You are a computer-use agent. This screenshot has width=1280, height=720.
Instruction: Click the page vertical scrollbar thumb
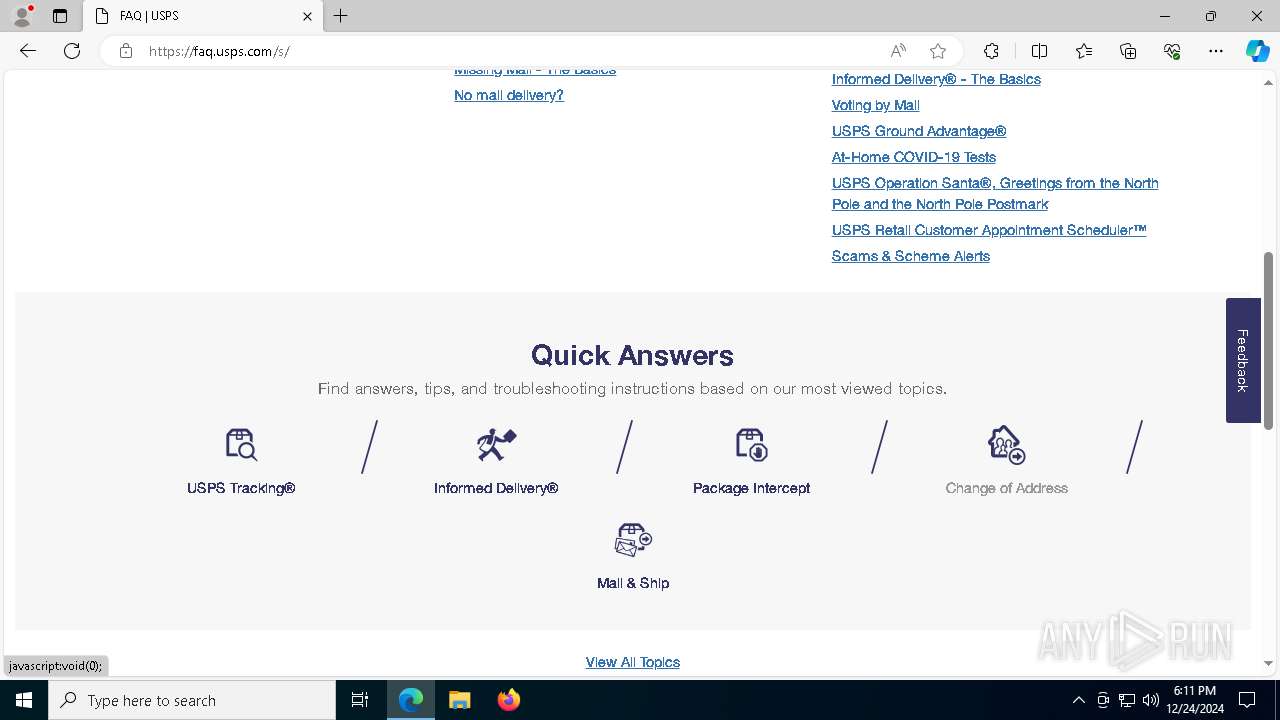click(1268, 341)
